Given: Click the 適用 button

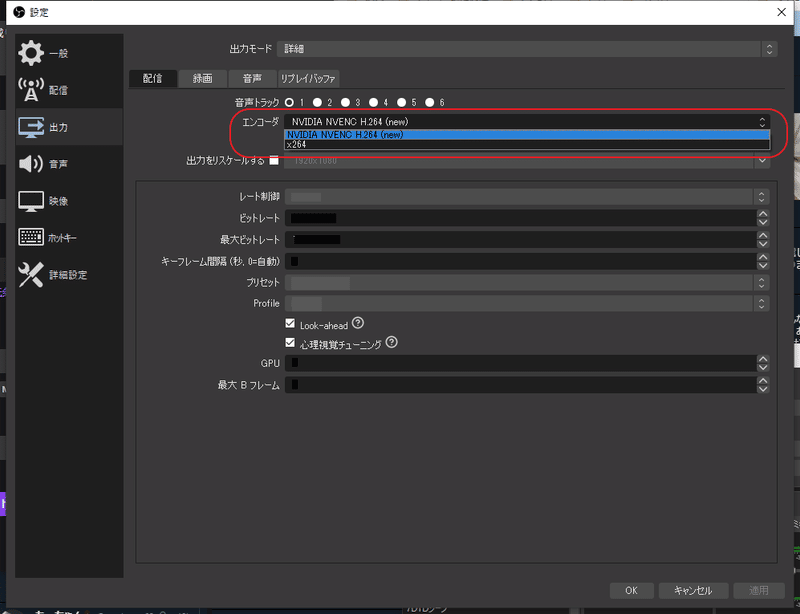Looking at the screenshot, I should point(759,591).
